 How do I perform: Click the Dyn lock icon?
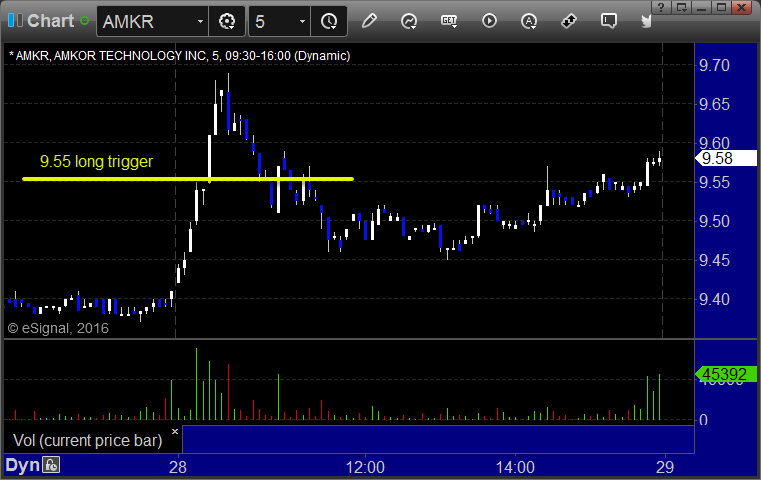pyautogui.click(x=51, y=465)
